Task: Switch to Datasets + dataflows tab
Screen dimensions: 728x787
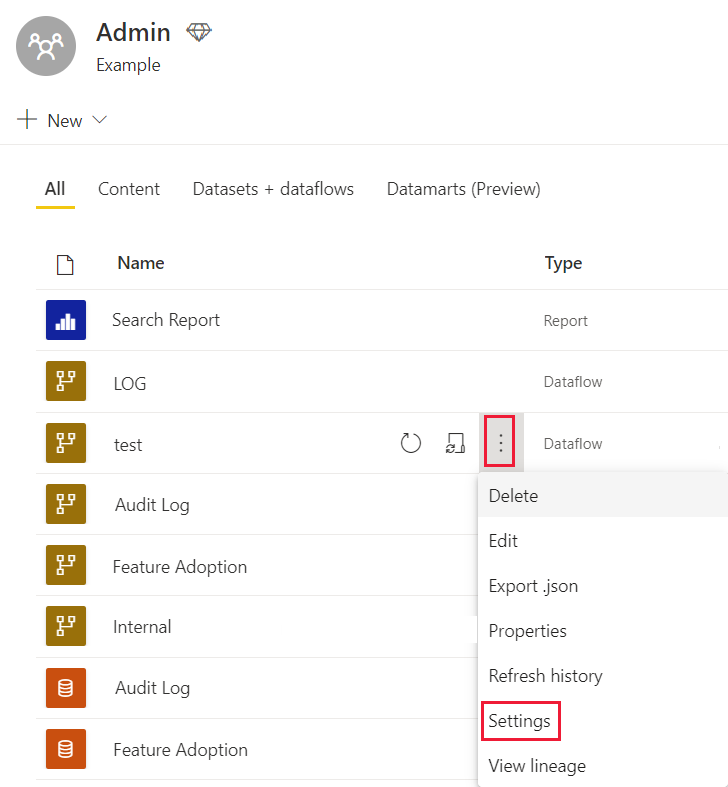Action: click(x=273, y=189)
